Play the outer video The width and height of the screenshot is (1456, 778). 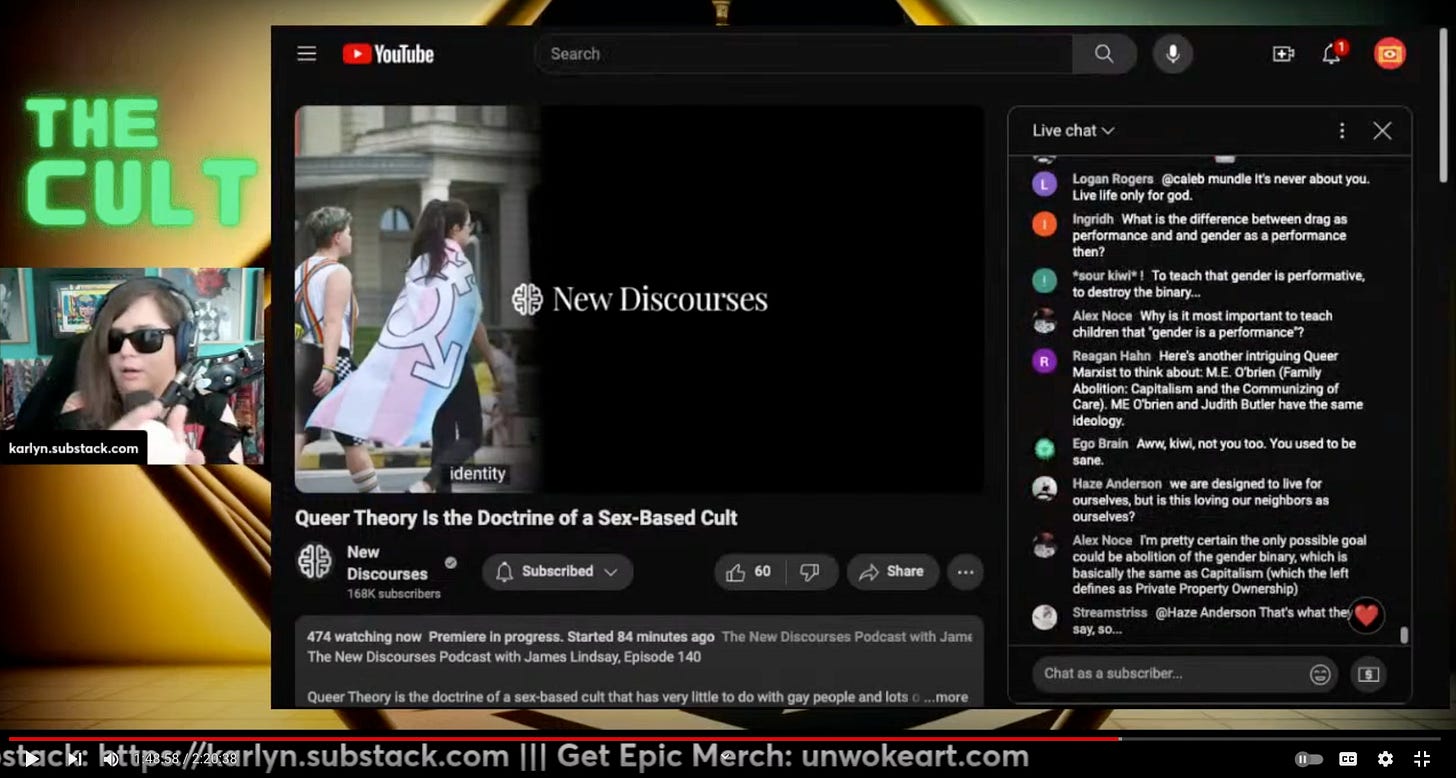[x=30, y=759]
